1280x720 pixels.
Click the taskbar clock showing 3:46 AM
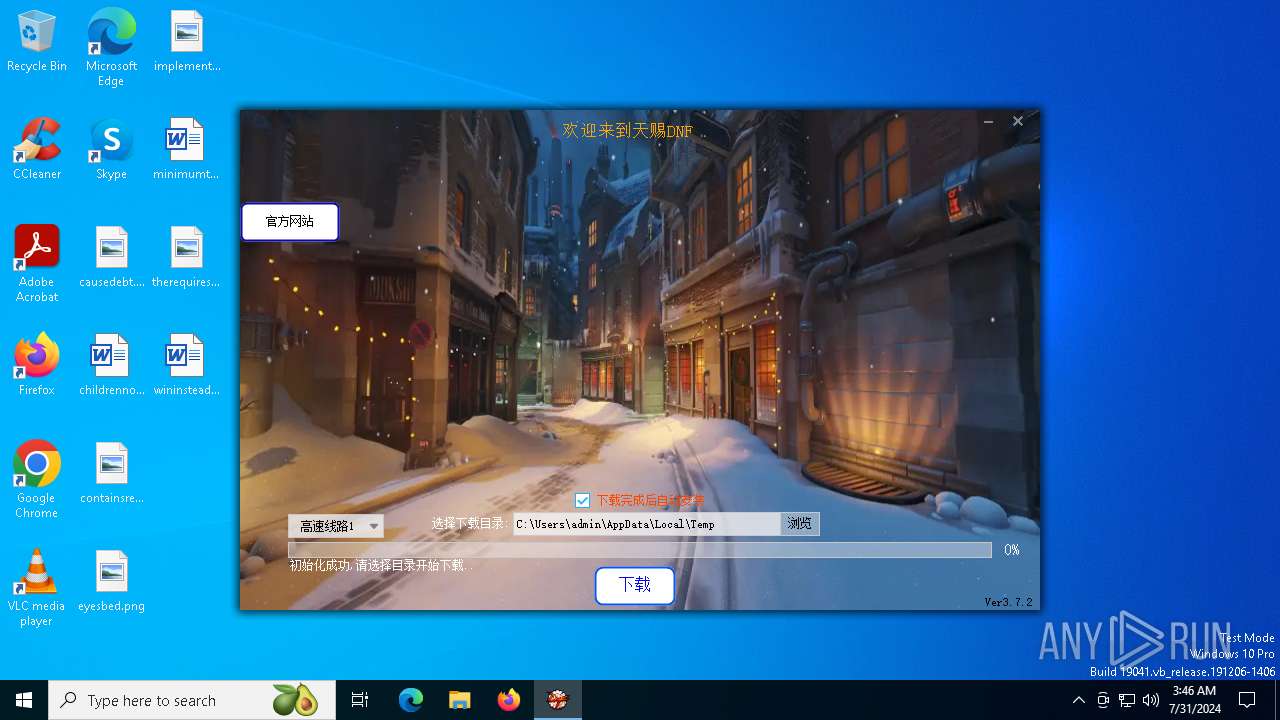(1194, 700)
